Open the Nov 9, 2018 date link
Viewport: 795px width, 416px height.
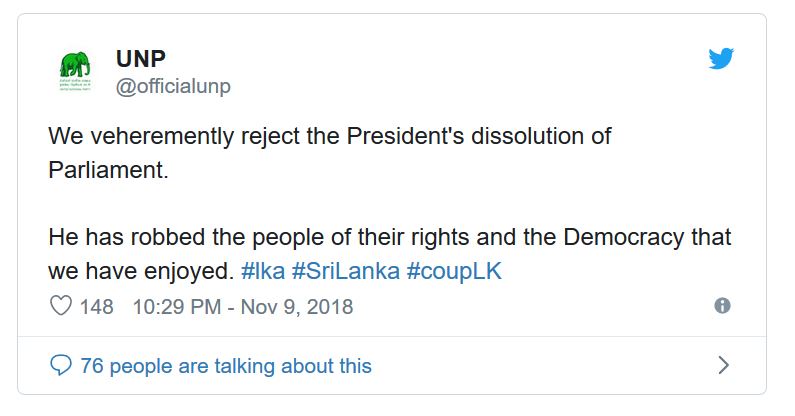click(x=296, y=307)
